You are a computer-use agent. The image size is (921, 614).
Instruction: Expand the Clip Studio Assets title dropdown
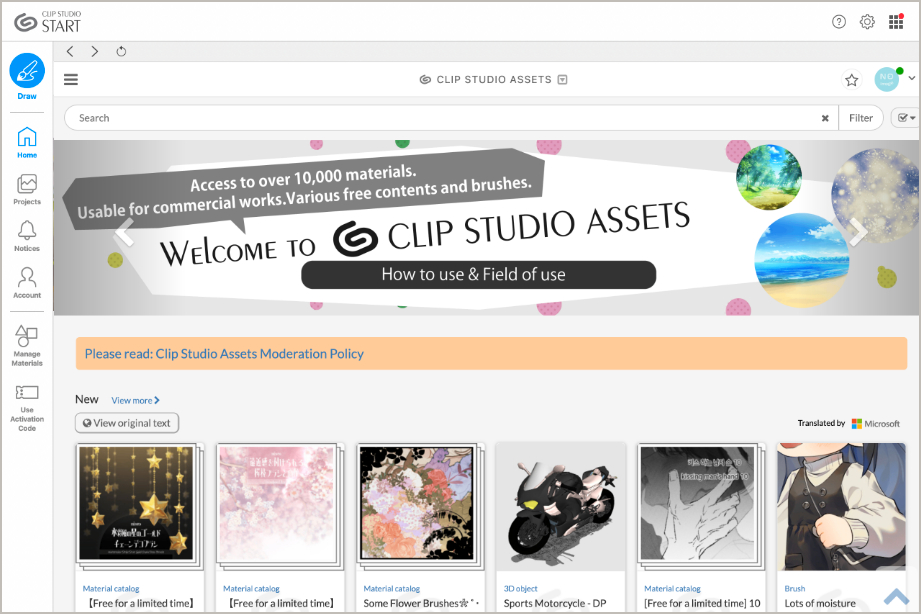coord(562,79)
